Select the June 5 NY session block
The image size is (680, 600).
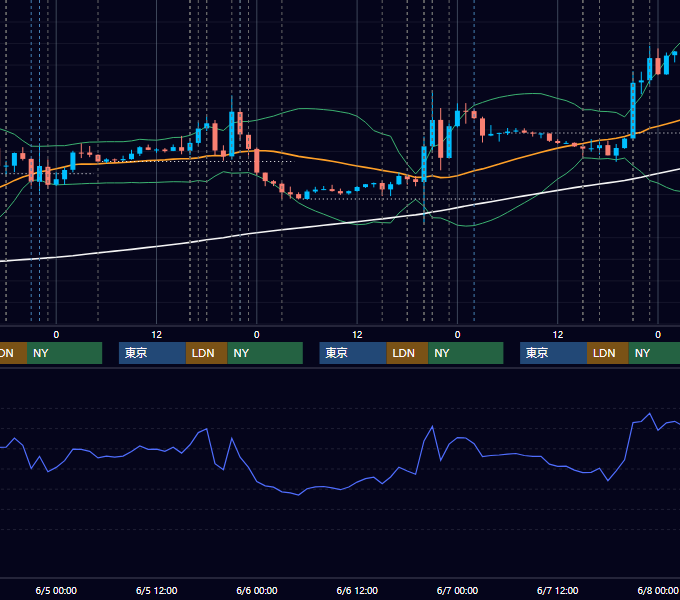tap(265, 353)
